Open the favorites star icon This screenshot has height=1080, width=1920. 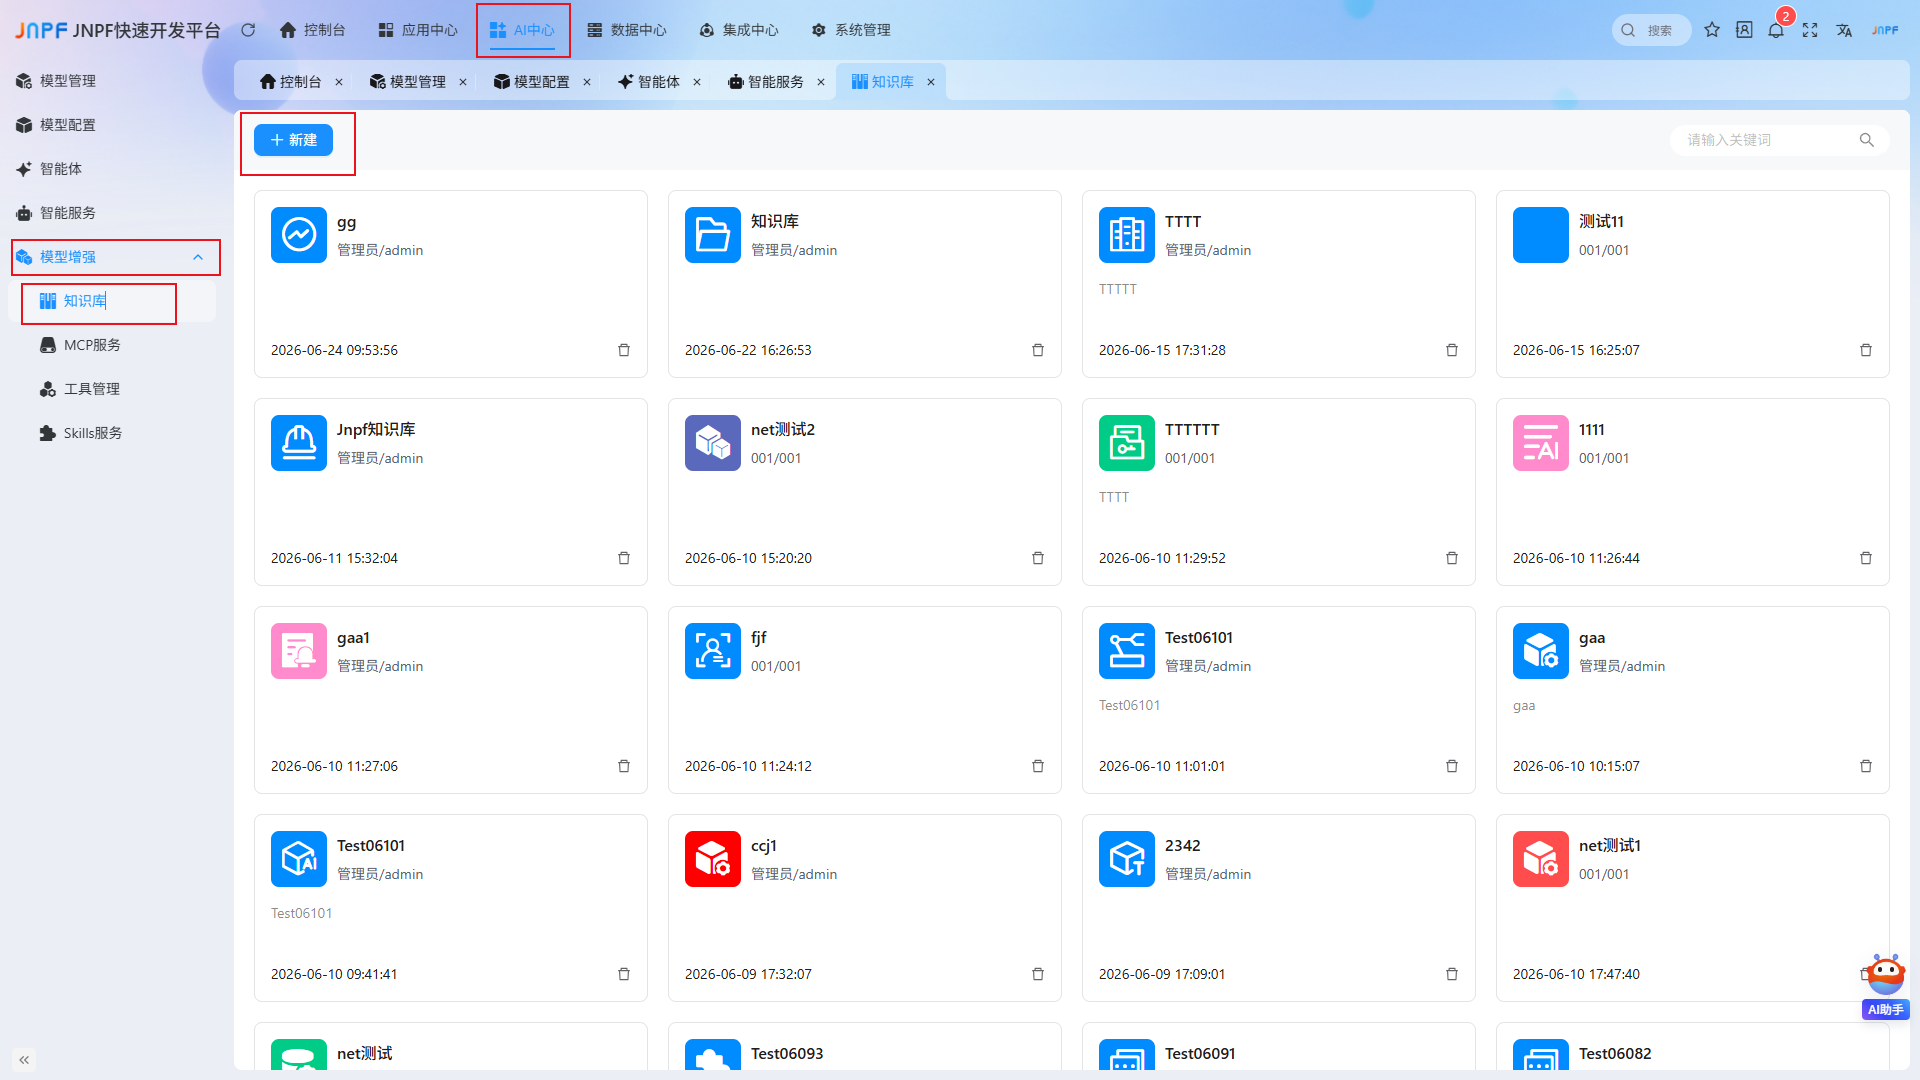[x=1712, y=30]
